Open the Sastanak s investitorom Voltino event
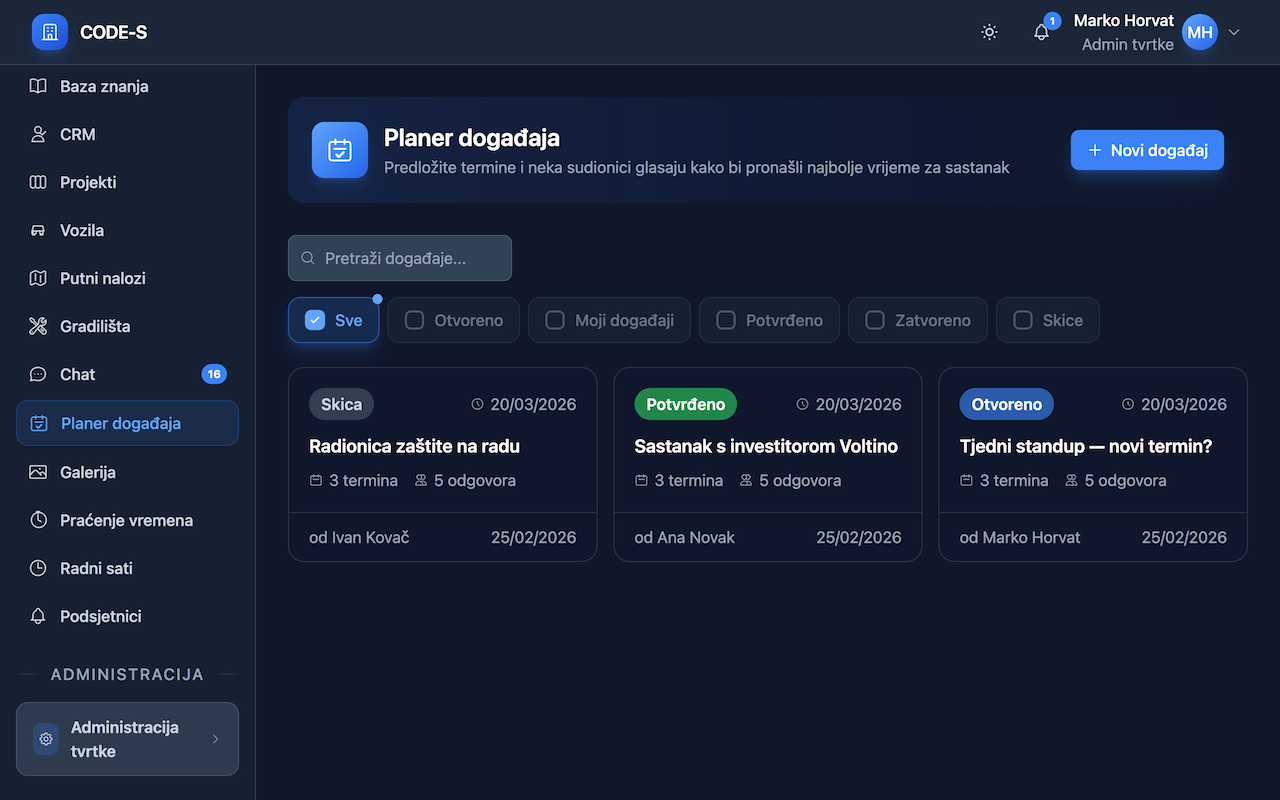This screenshot has width=1280, height=800. pos(766,446)
